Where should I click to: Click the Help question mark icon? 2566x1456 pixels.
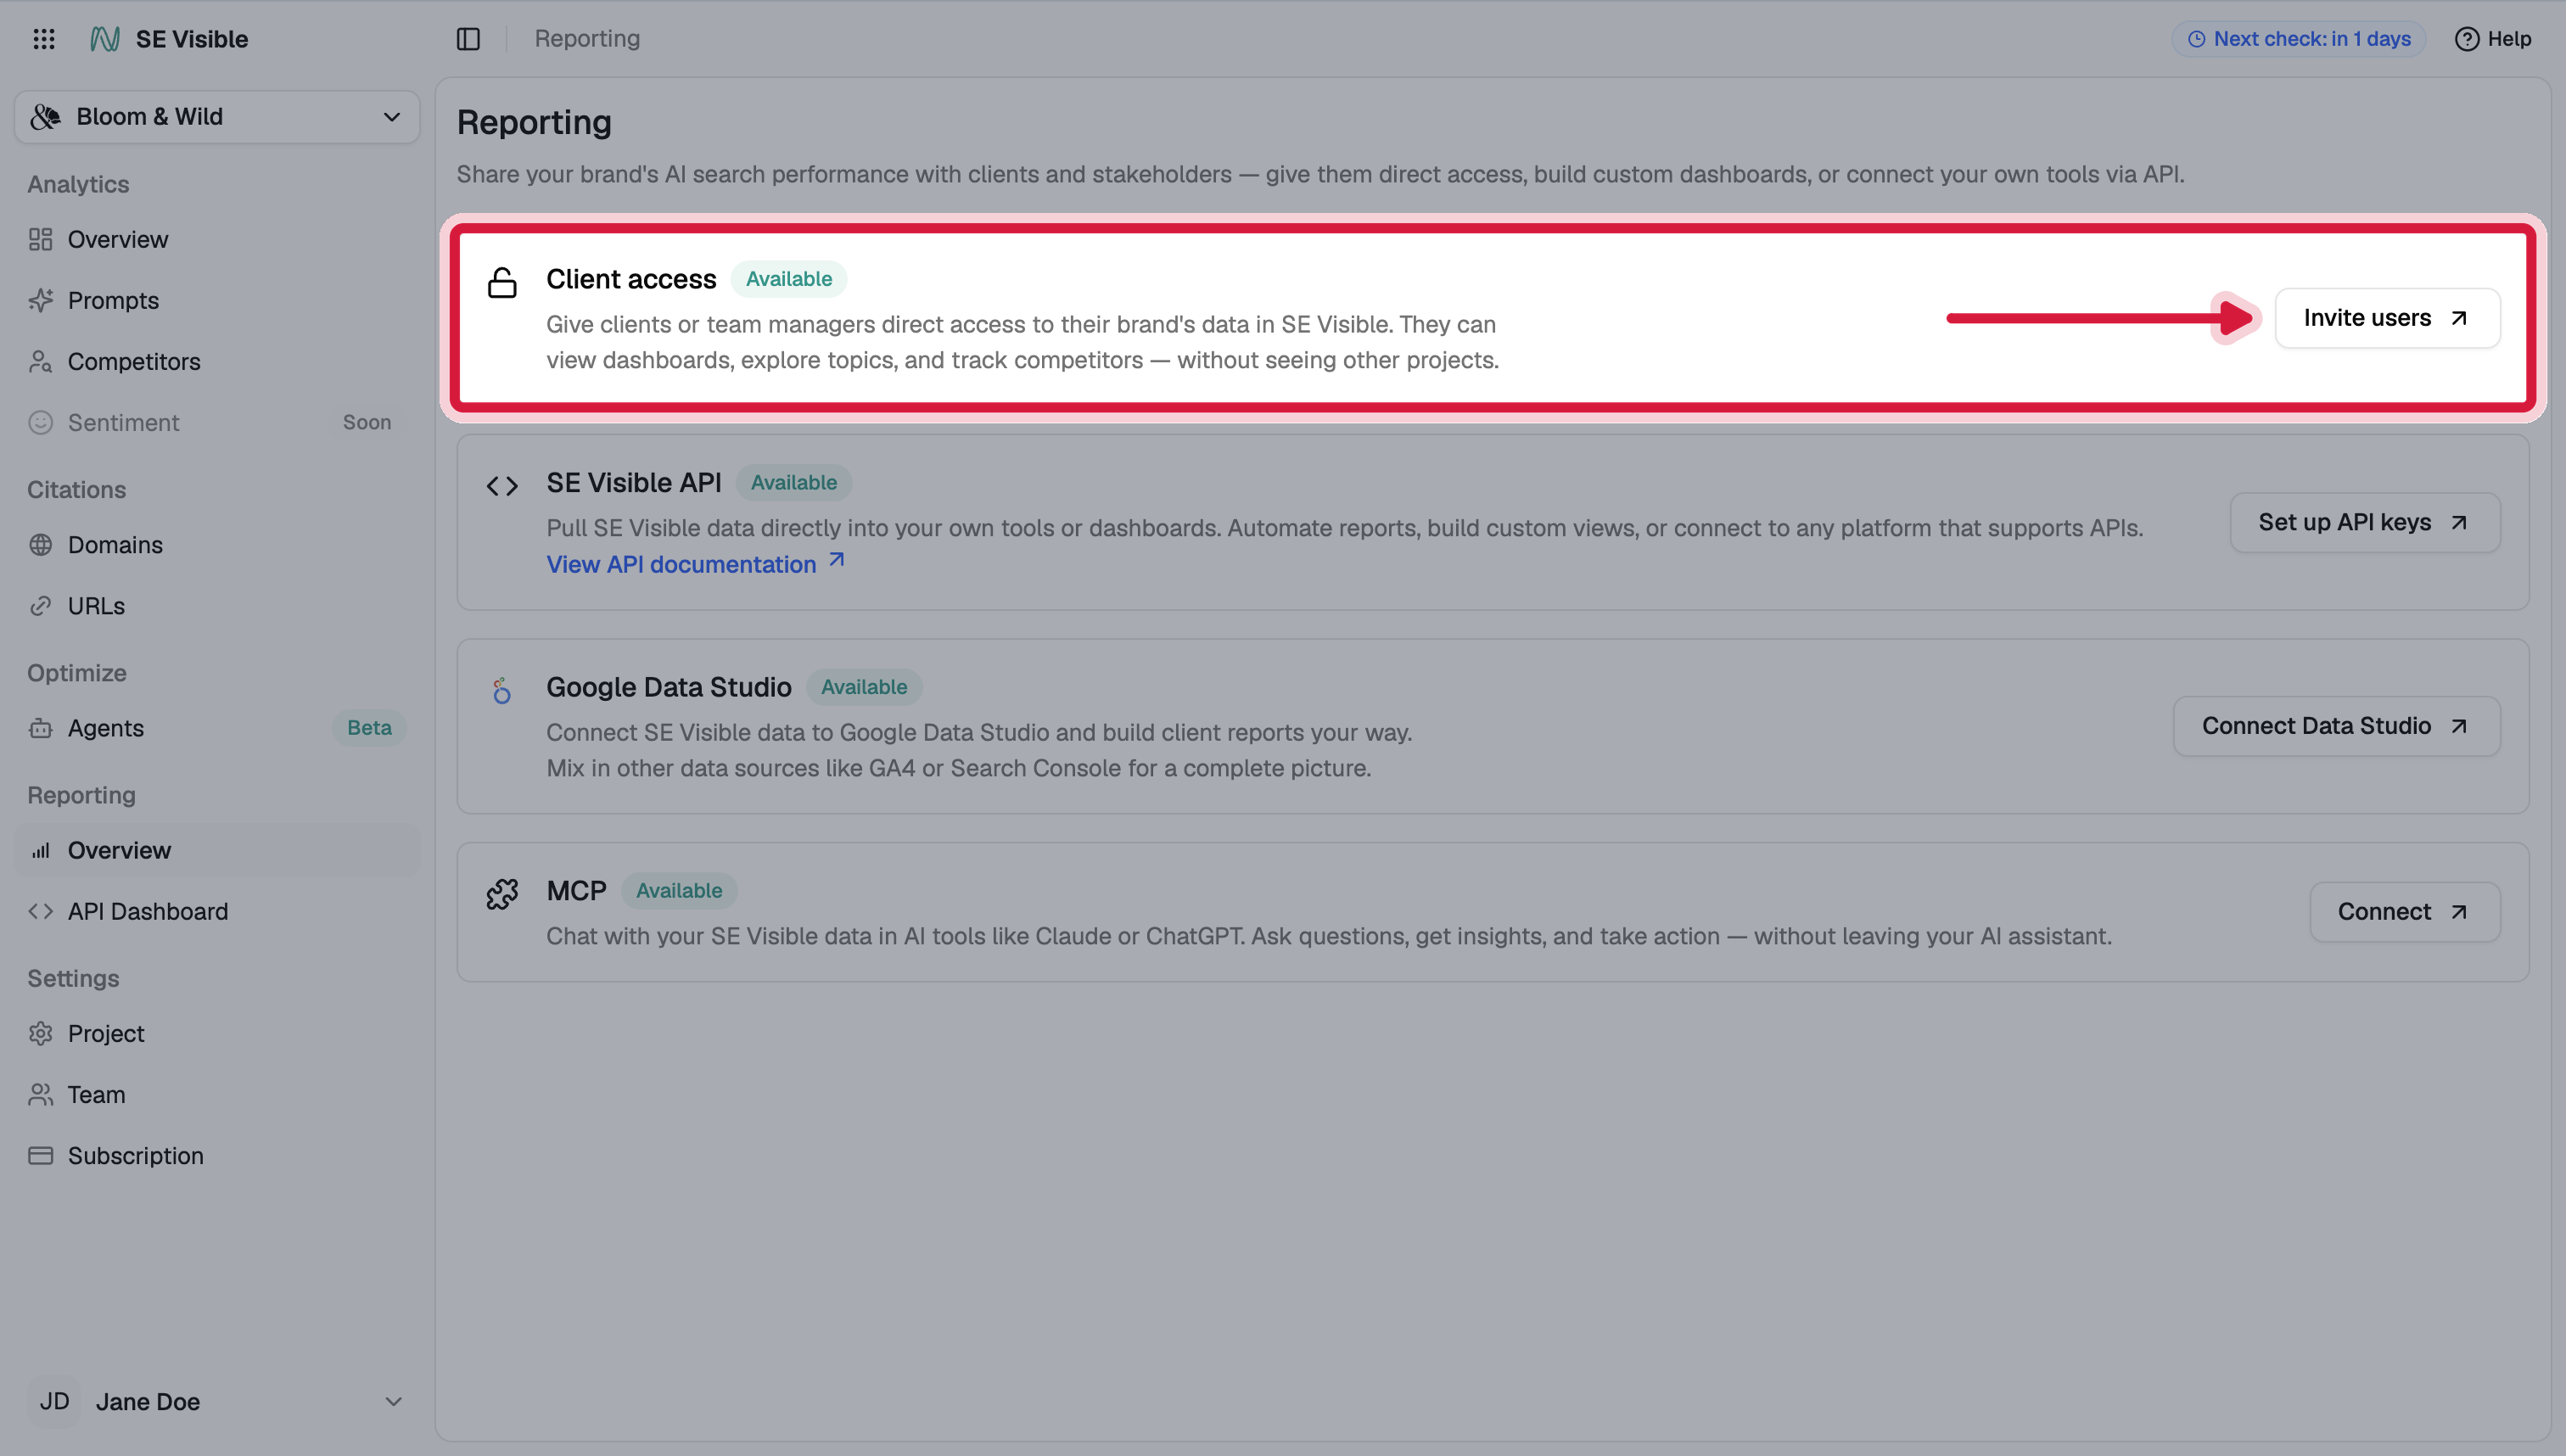coord(2466,39)
